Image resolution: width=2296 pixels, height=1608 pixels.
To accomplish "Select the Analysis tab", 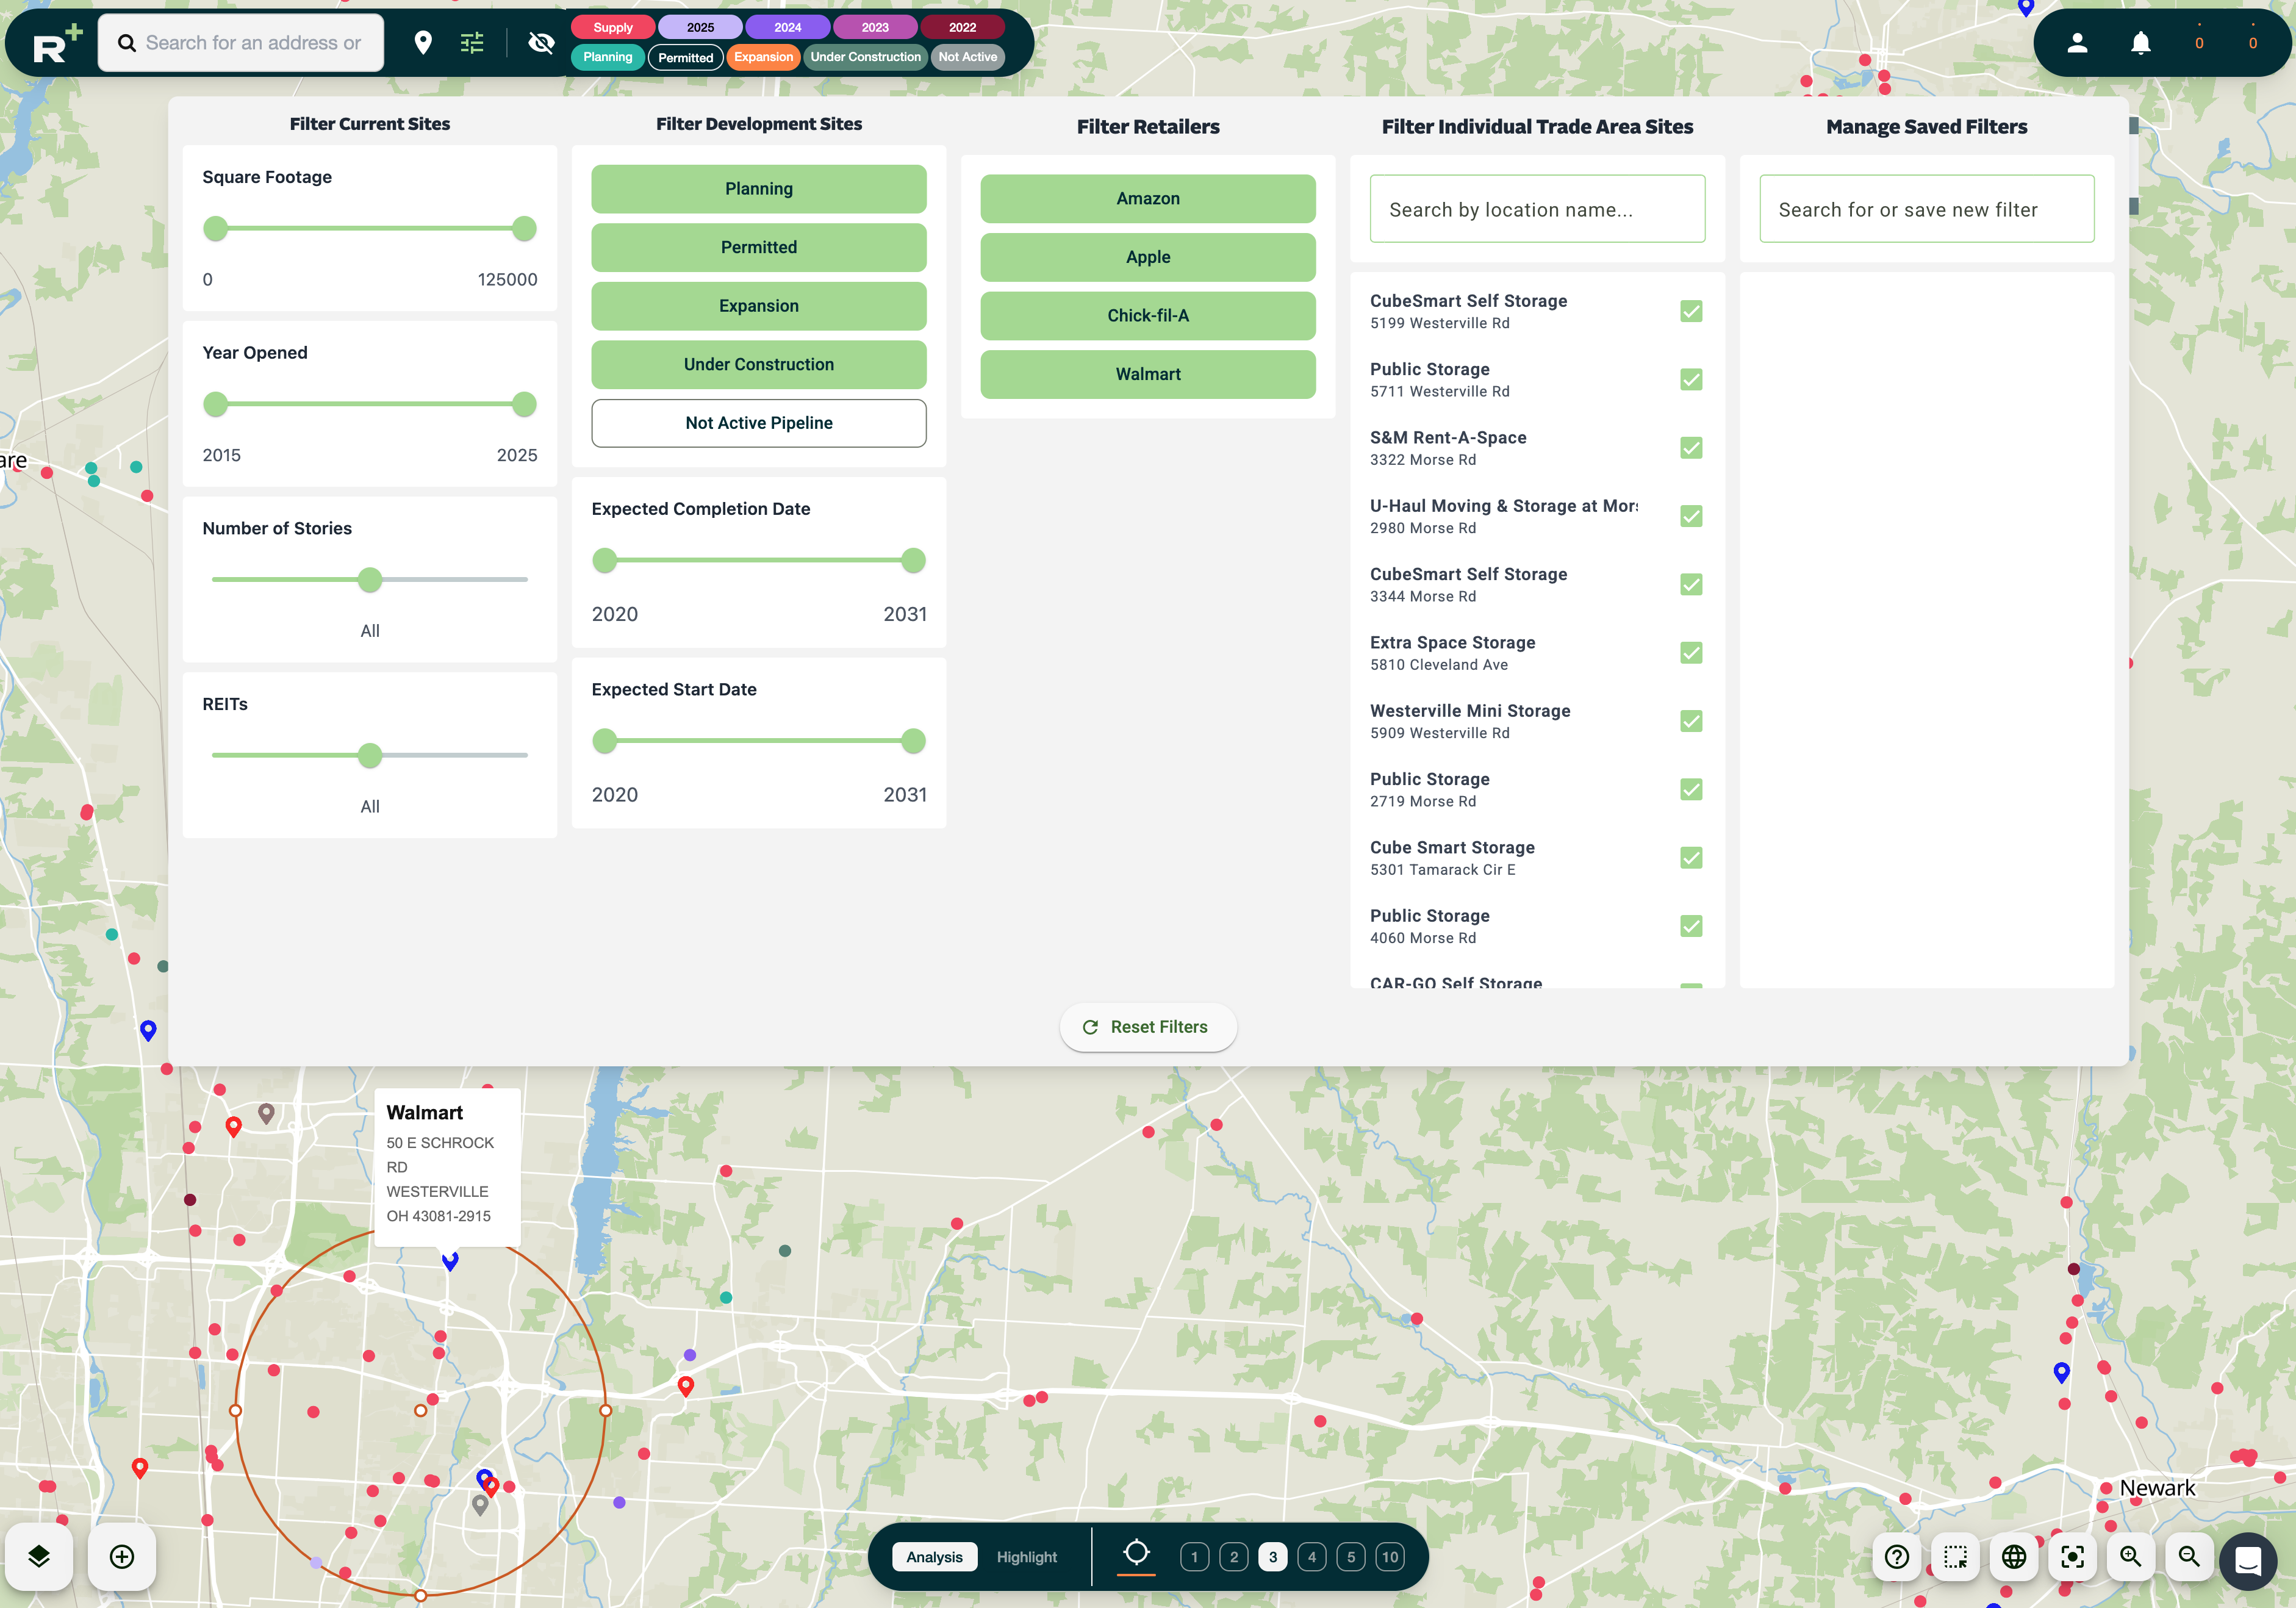I will click(935, 1556).
